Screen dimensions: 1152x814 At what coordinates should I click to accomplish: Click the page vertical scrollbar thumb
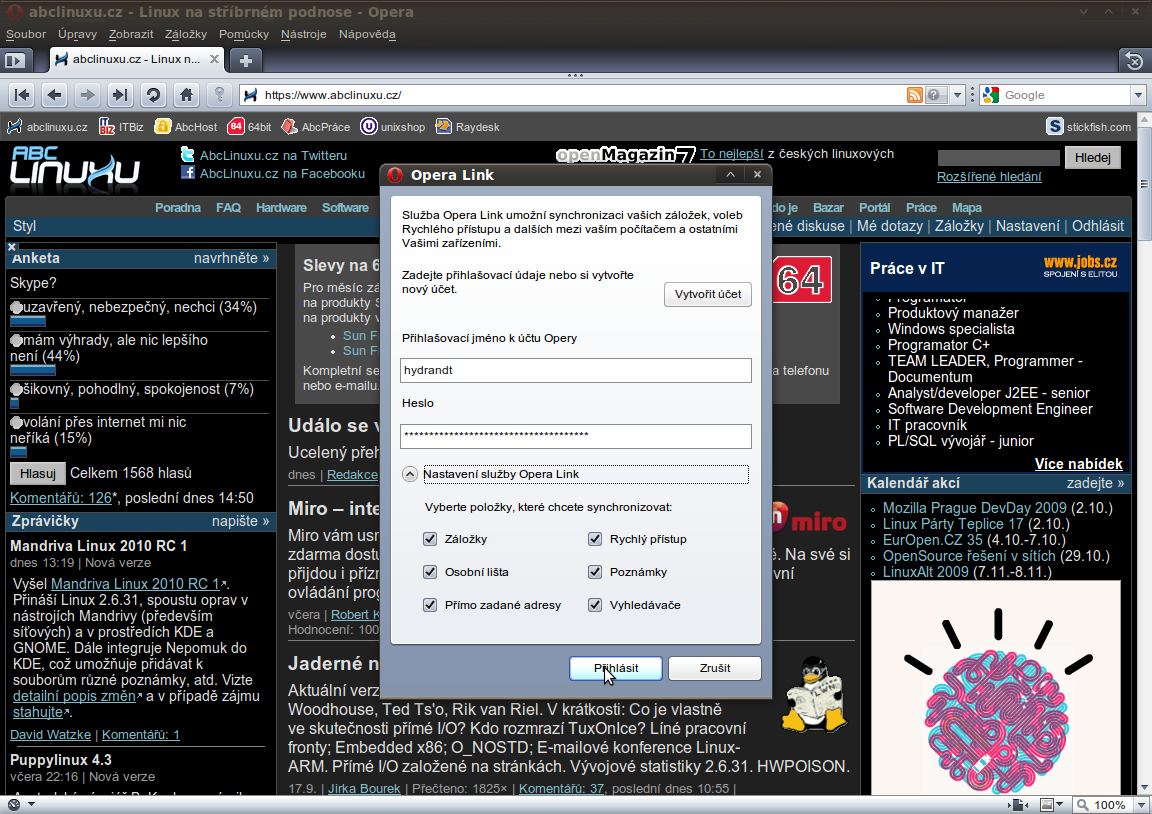pyautogui.click(x=1145, y=183)
